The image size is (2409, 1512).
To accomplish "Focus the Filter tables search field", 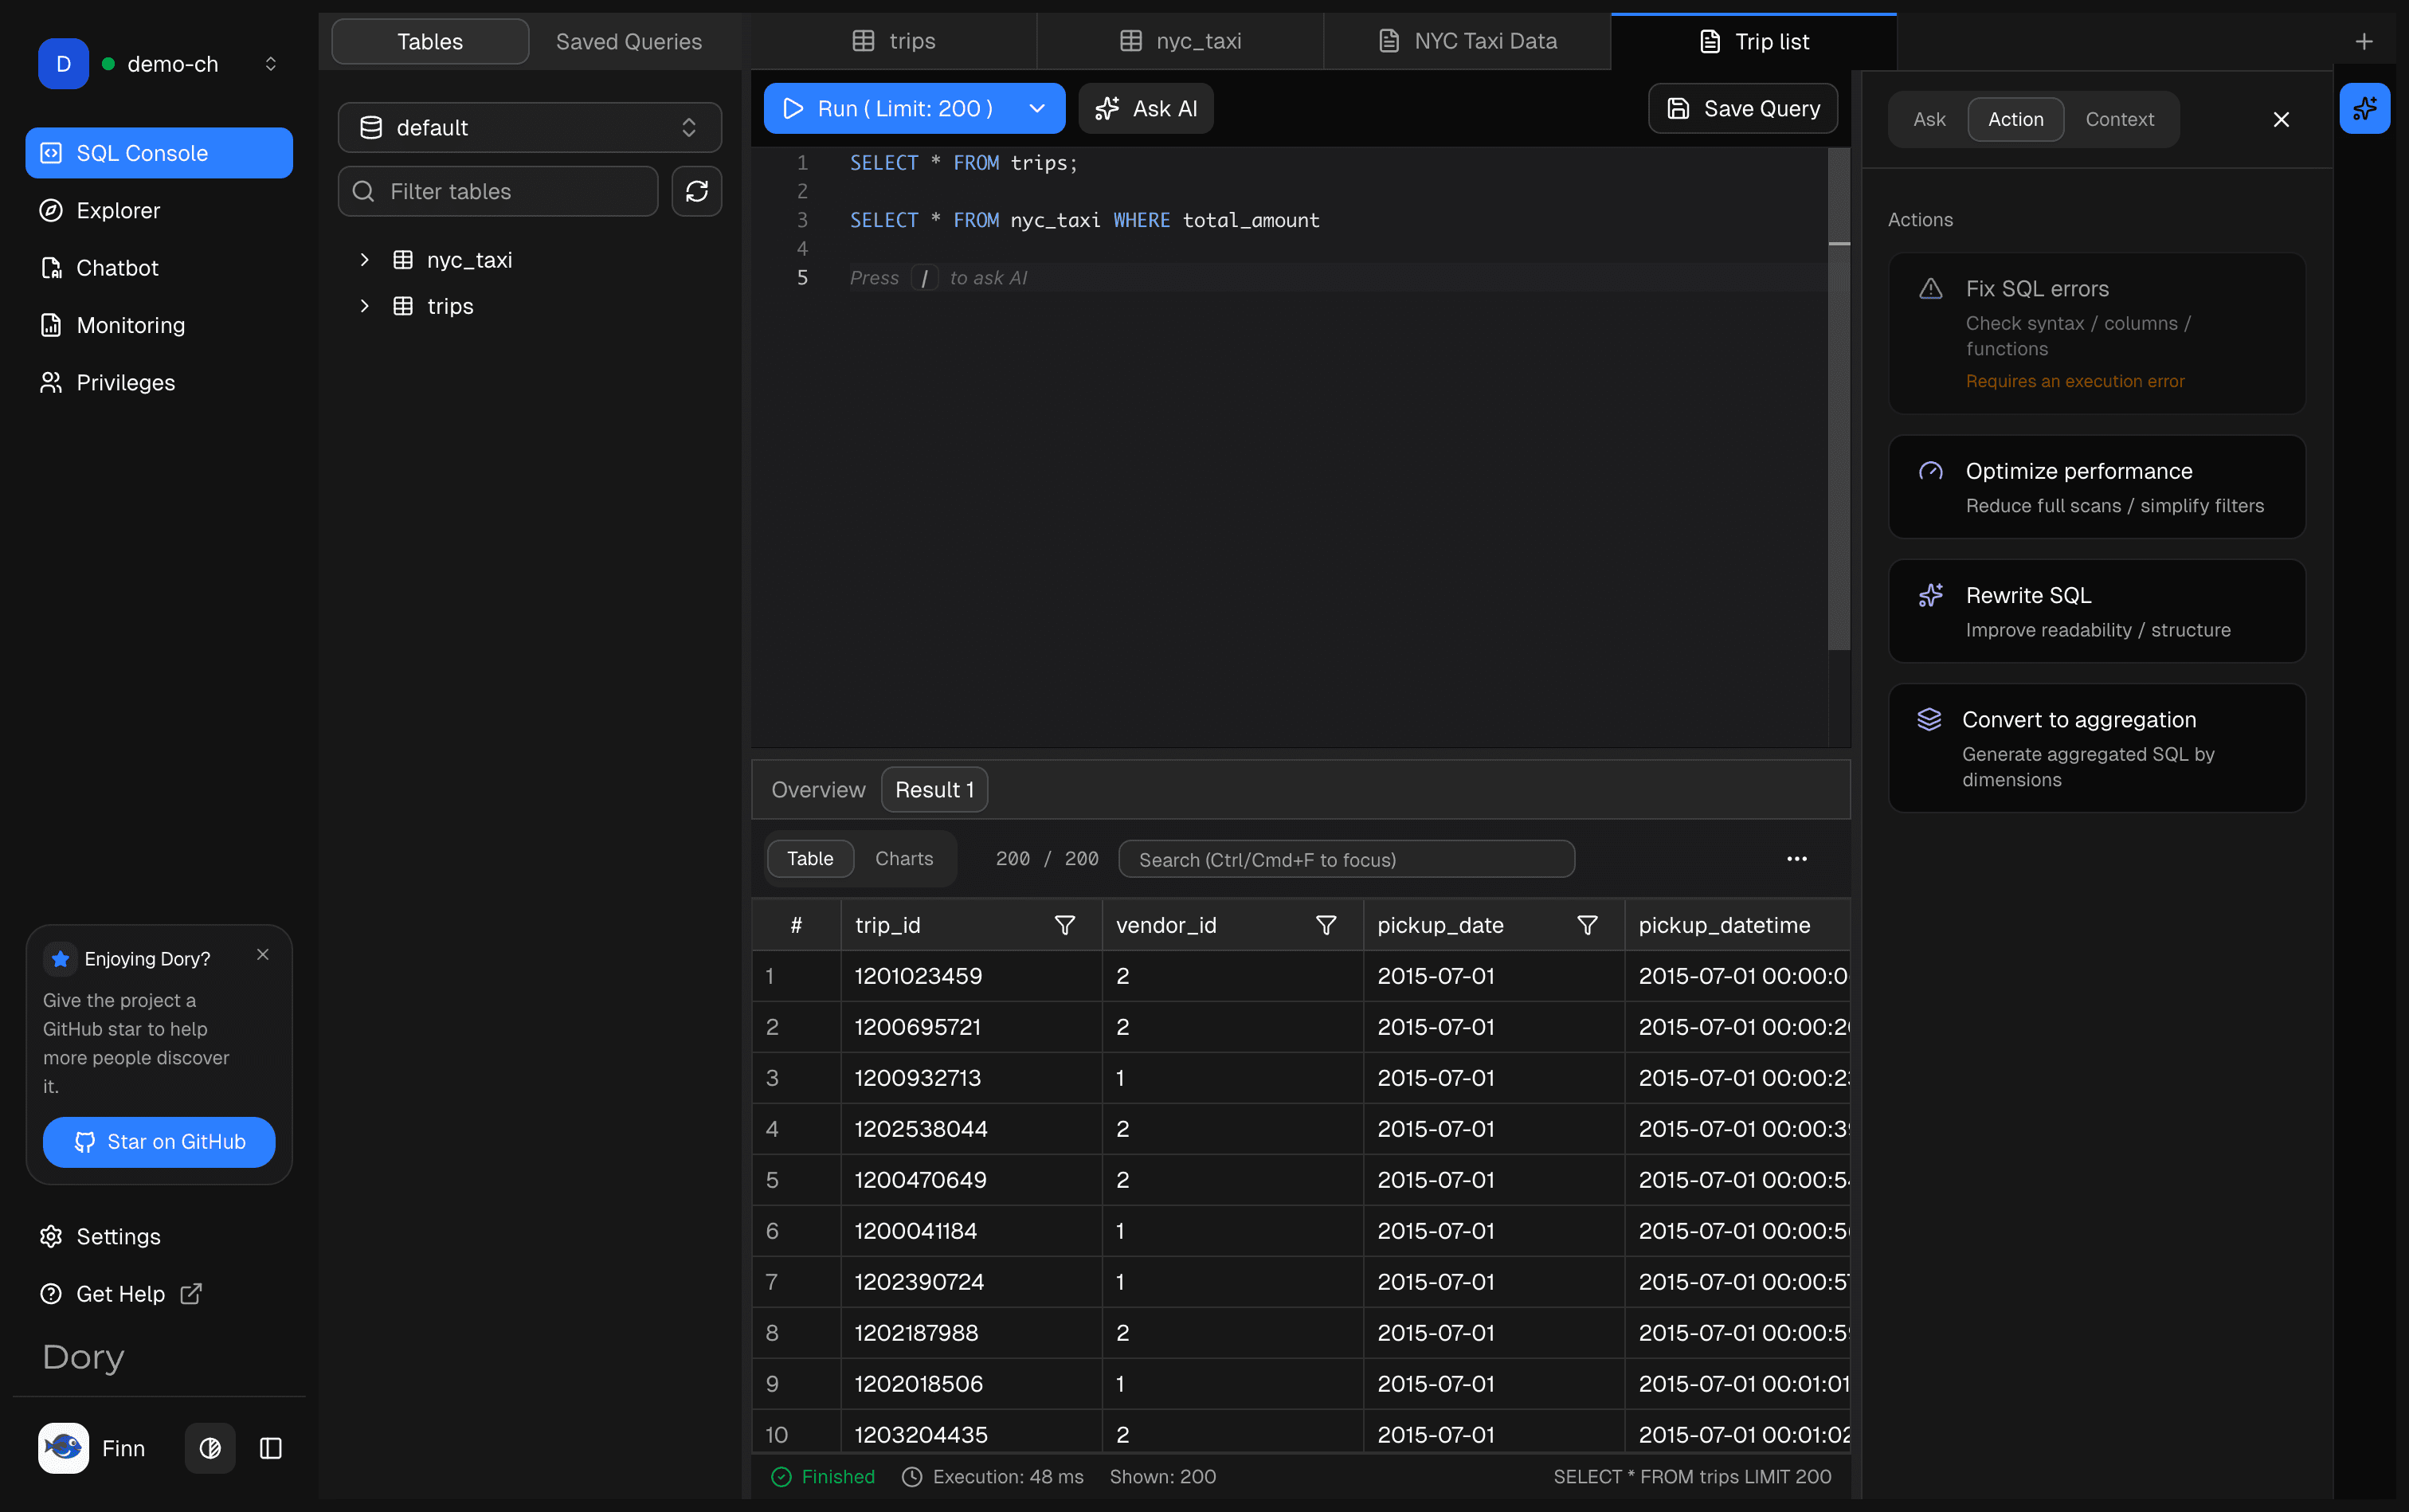I will [x=498, y=191].
